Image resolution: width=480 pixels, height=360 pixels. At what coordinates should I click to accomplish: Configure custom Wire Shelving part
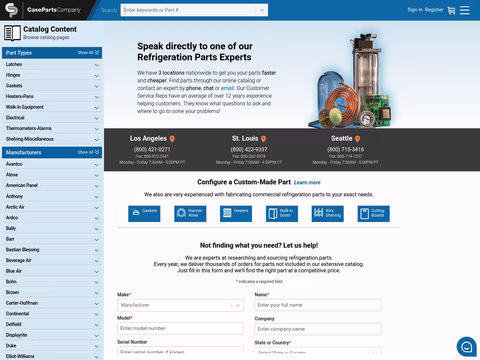pos(328,213)
